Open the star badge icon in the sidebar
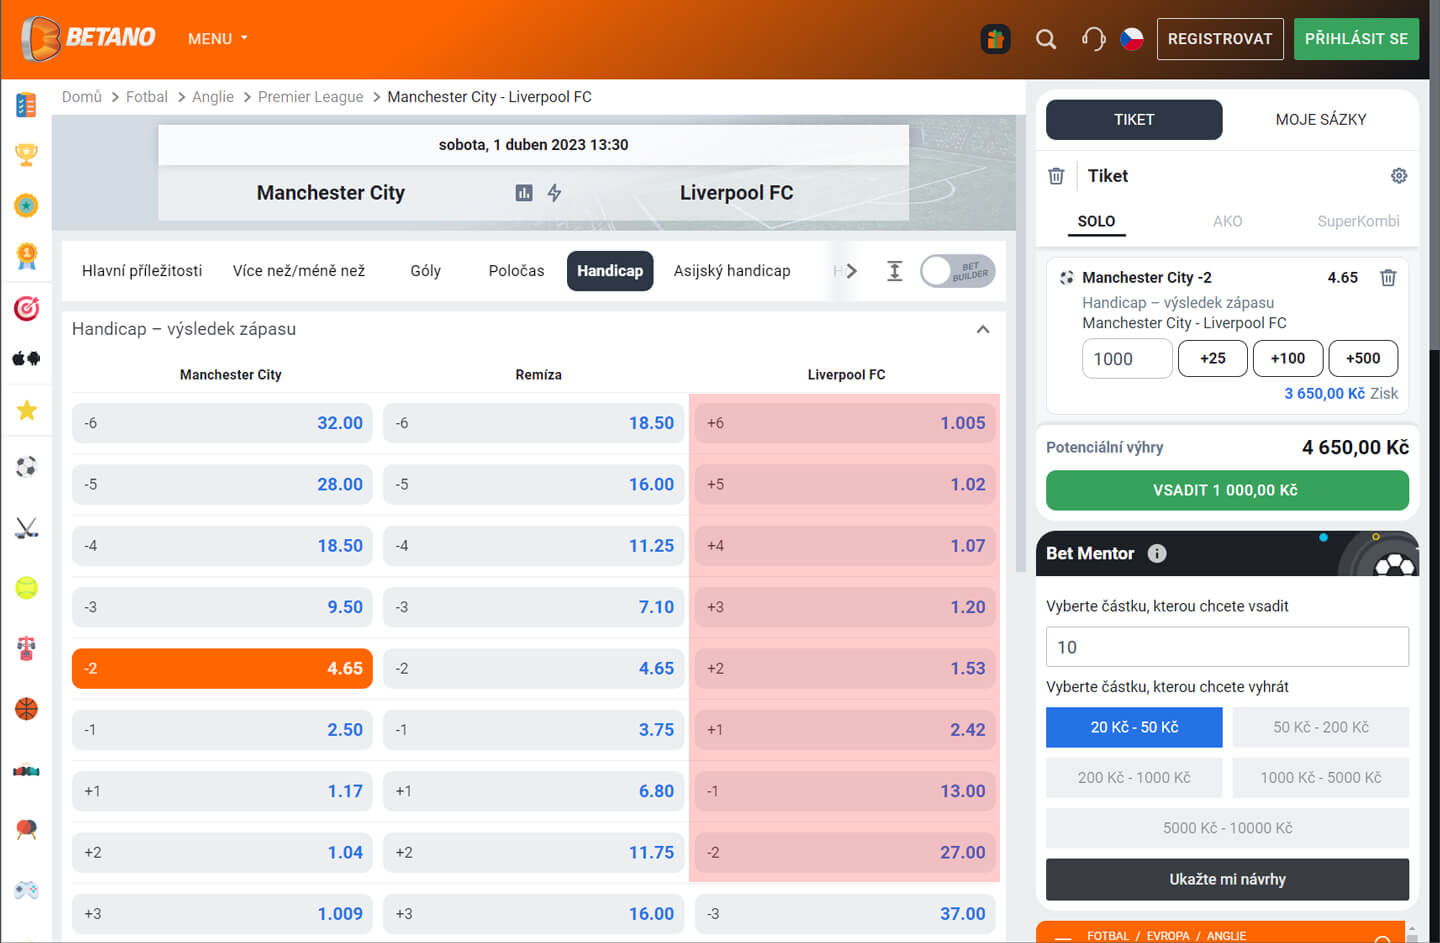1440x943 pixels. [26, 205]
